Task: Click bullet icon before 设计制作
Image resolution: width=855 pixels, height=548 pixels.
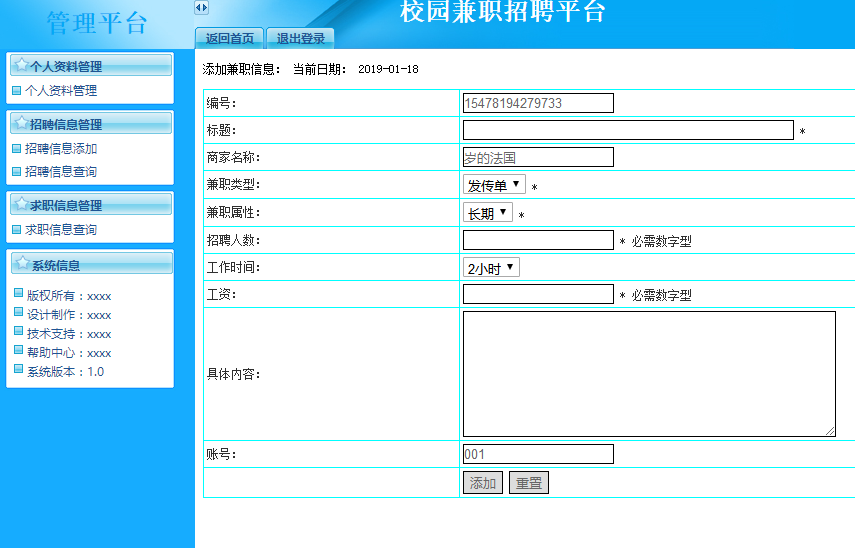Action: (x=19, y=312)
